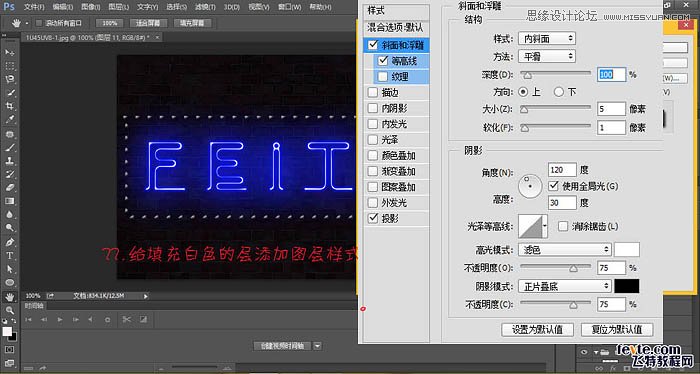Click 适合屏幕 button in options bar
Image resolution: width=700 pixels, height=374 pixels.
click(148, 23)
